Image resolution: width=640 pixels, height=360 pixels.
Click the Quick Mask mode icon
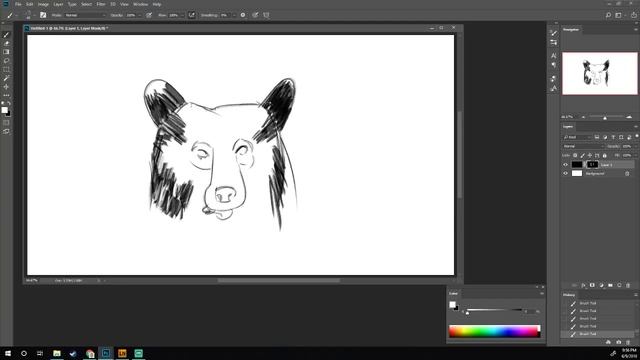tap(6, 122)
